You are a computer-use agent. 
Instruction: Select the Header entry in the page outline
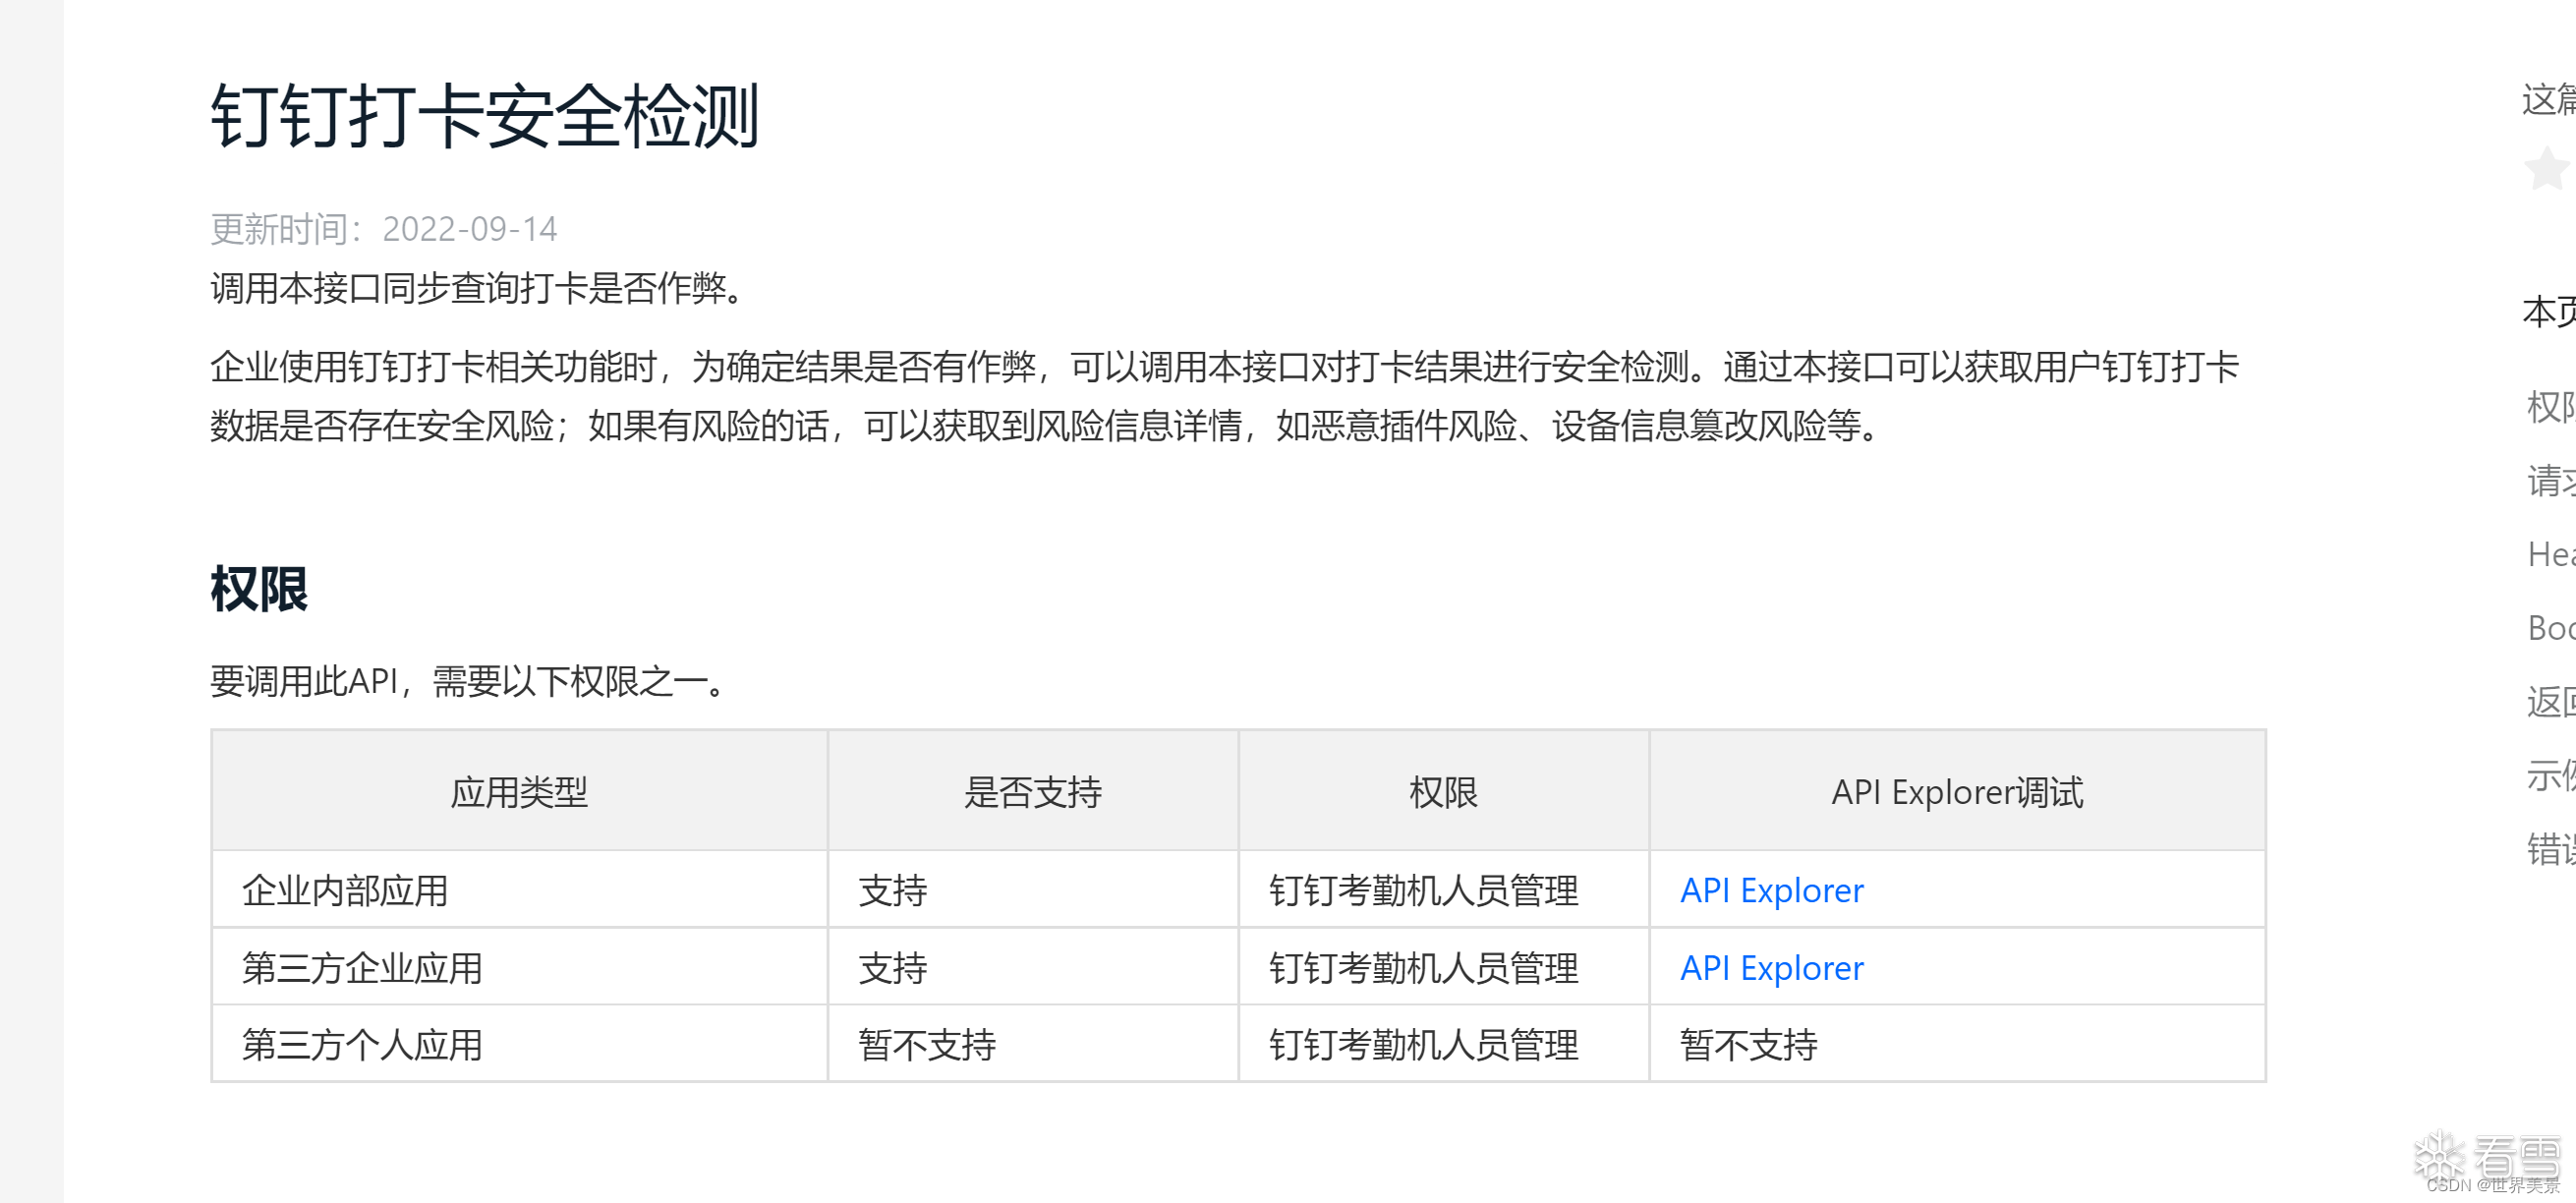pyautogui.click(x=2550, y=554)
